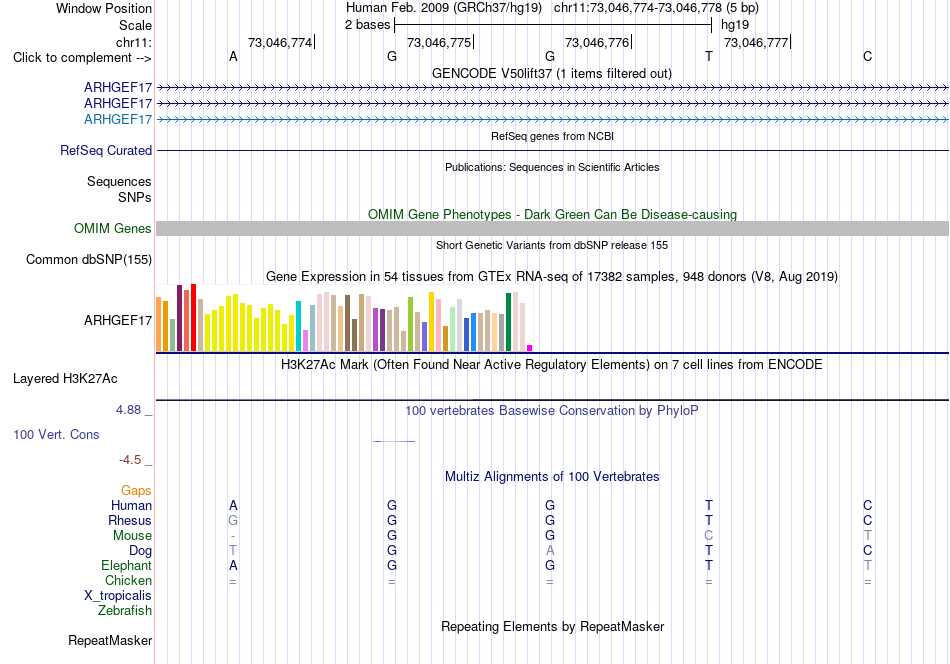Click the small magenta last GTEx bar

click(x=530, y=348)
